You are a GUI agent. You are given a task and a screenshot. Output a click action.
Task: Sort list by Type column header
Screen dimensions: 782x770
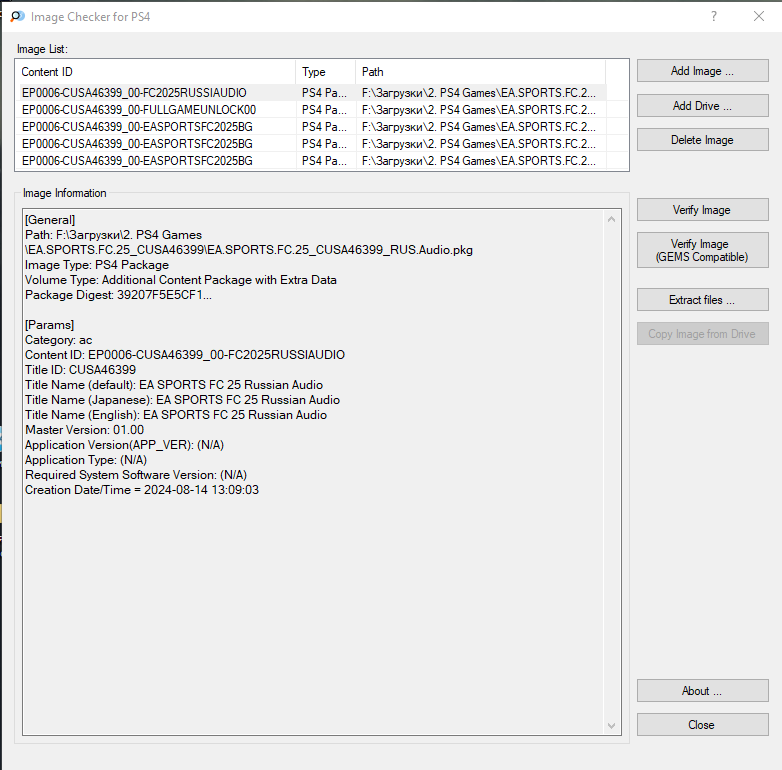(x=326, y=72)
